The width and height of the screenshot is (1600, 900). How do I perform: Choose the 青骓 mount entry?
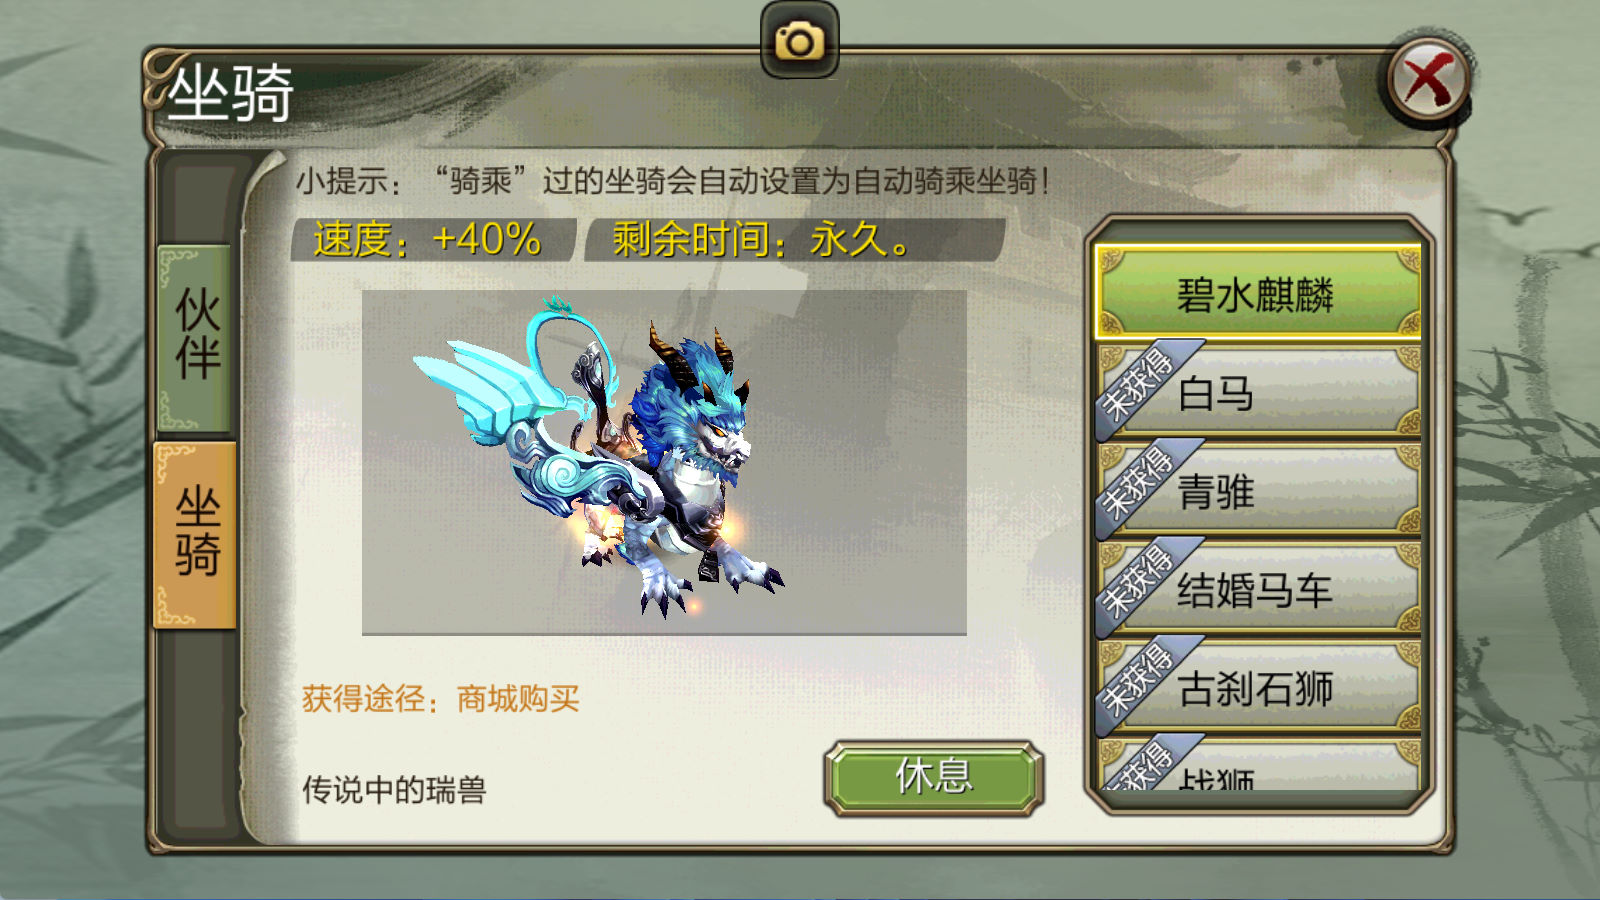pyautogui.click(x=1258, y=490)
